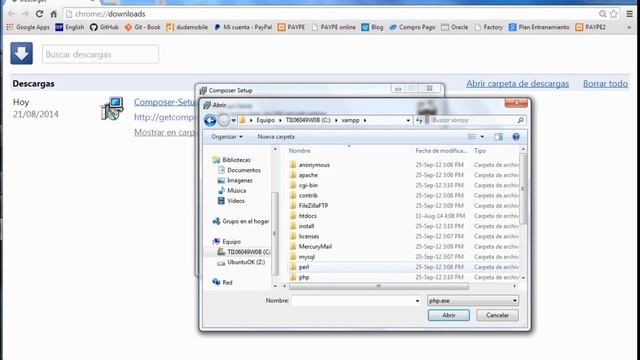Open Organizar dropdown menu
Viewport: 640px width, 360px height.
227,137
